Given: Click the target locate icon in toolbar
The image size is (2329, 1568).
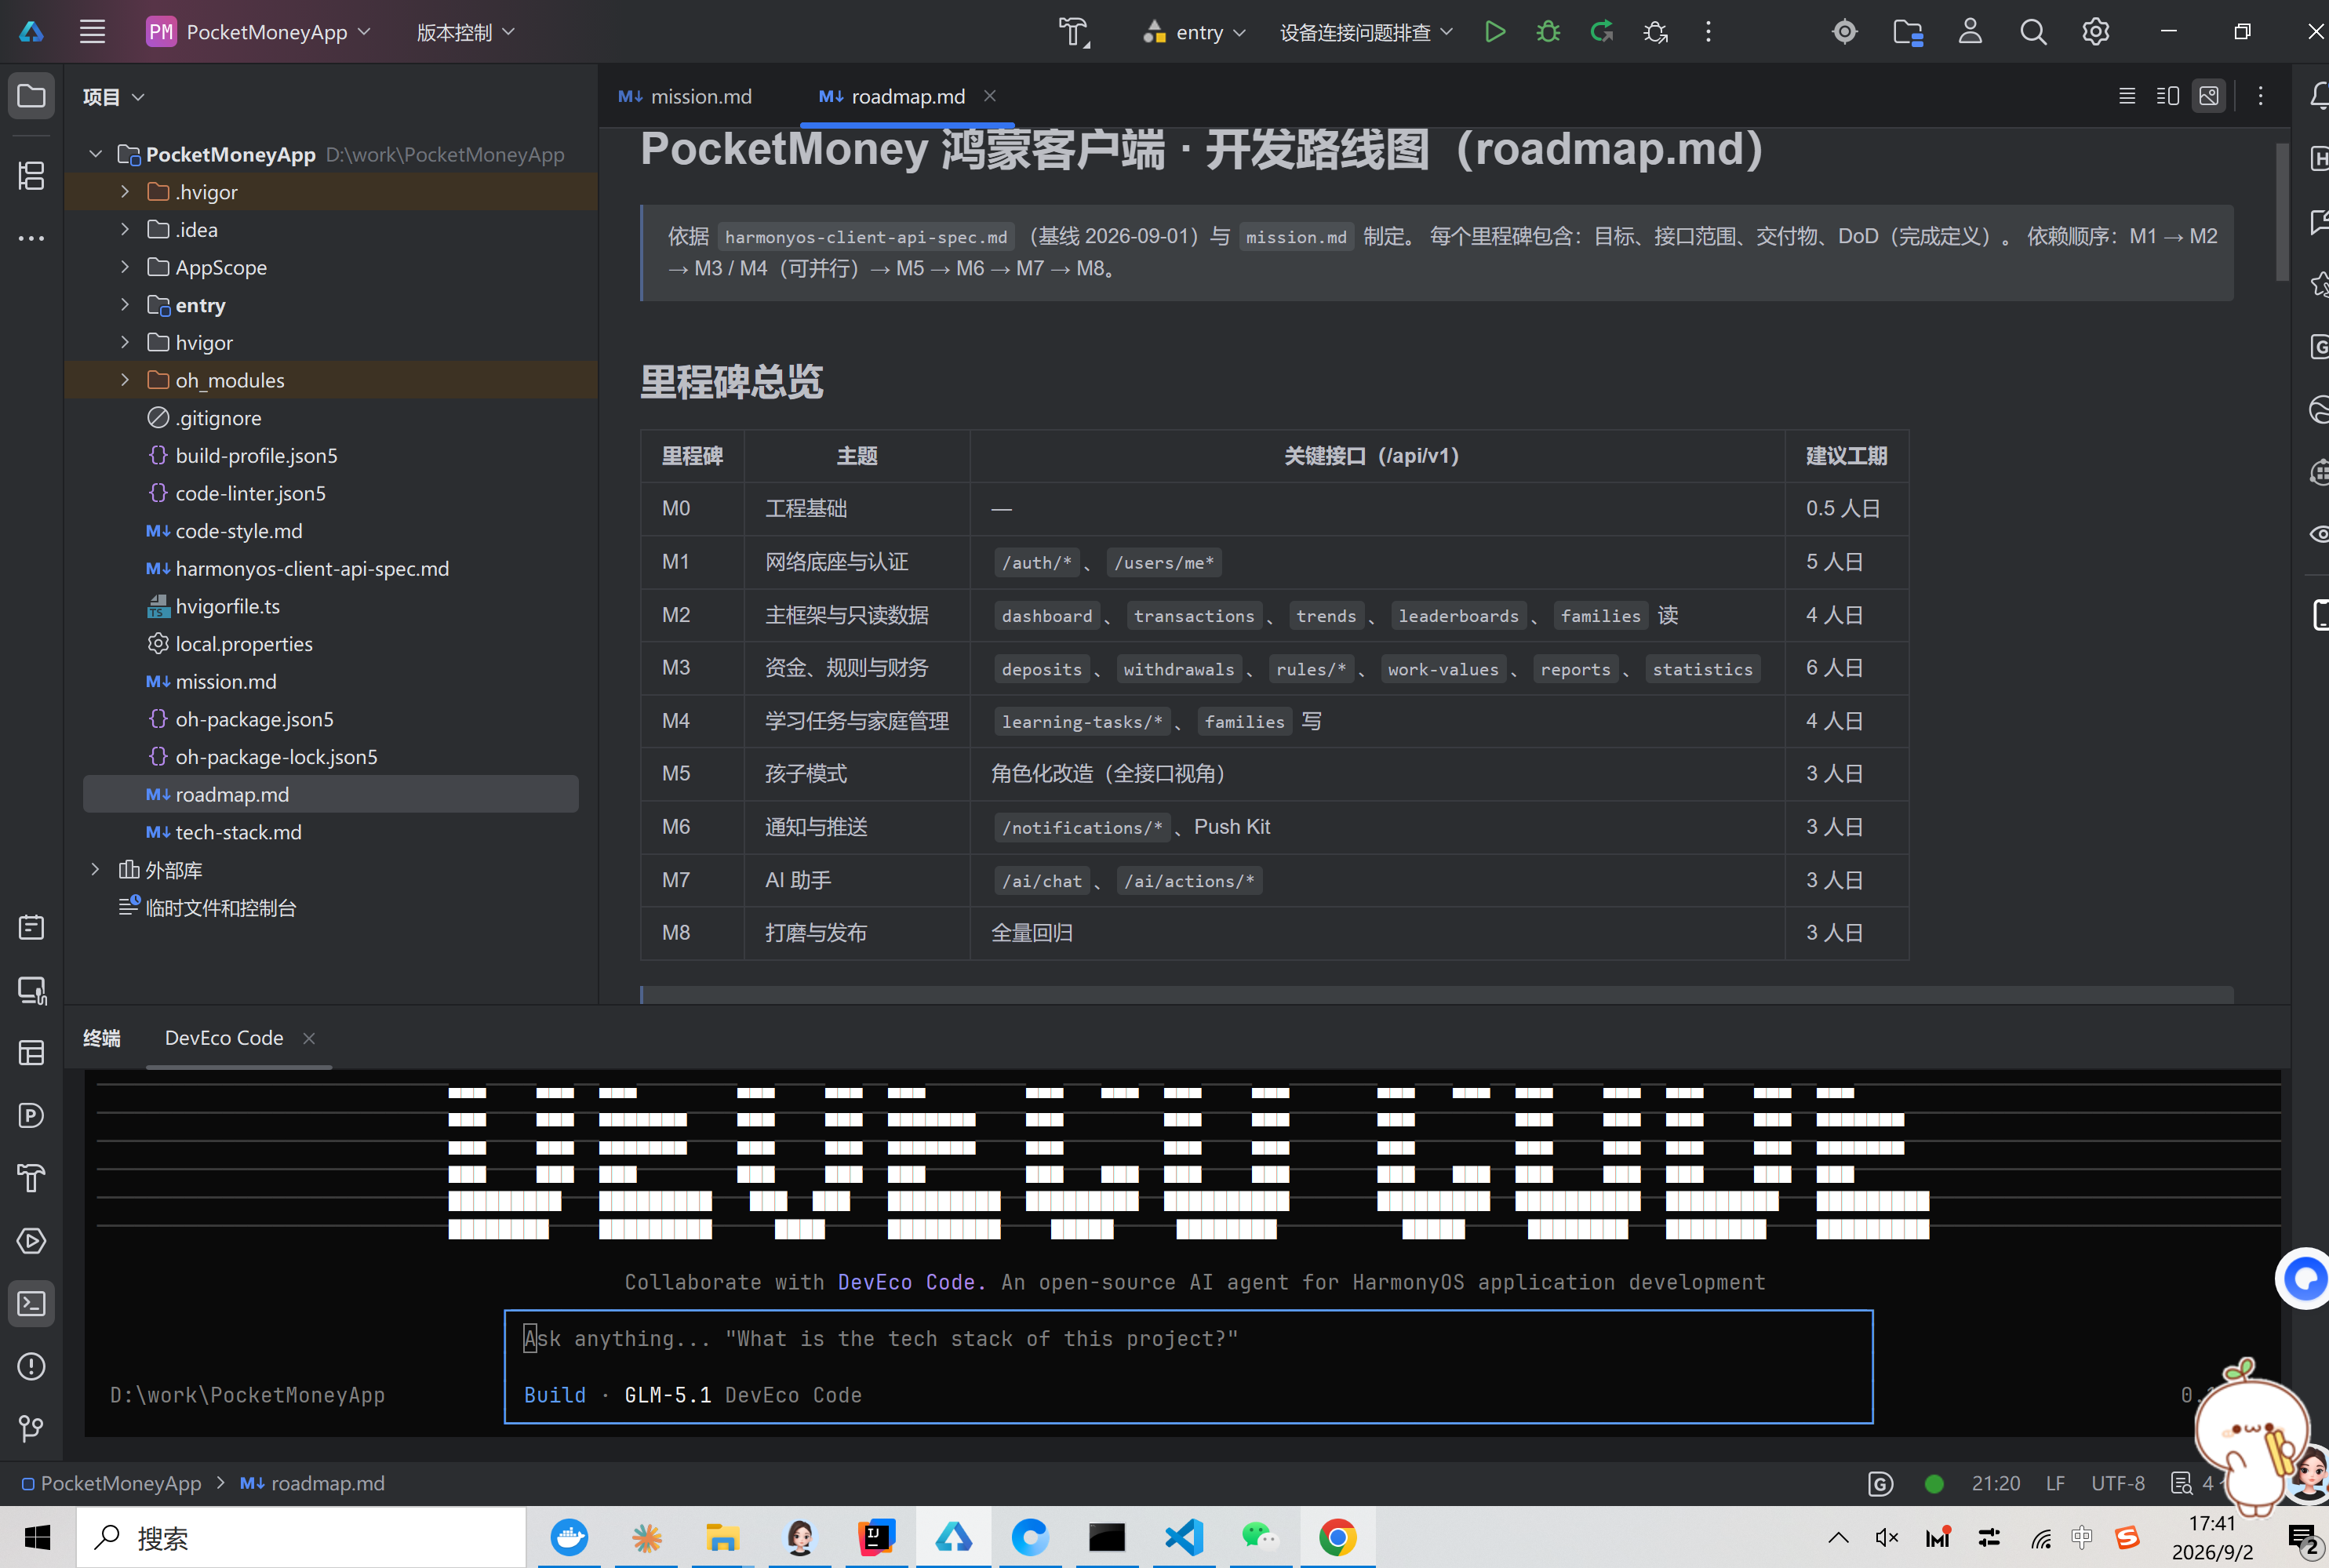Looking at the screenshot, I should pos(1845,32).
